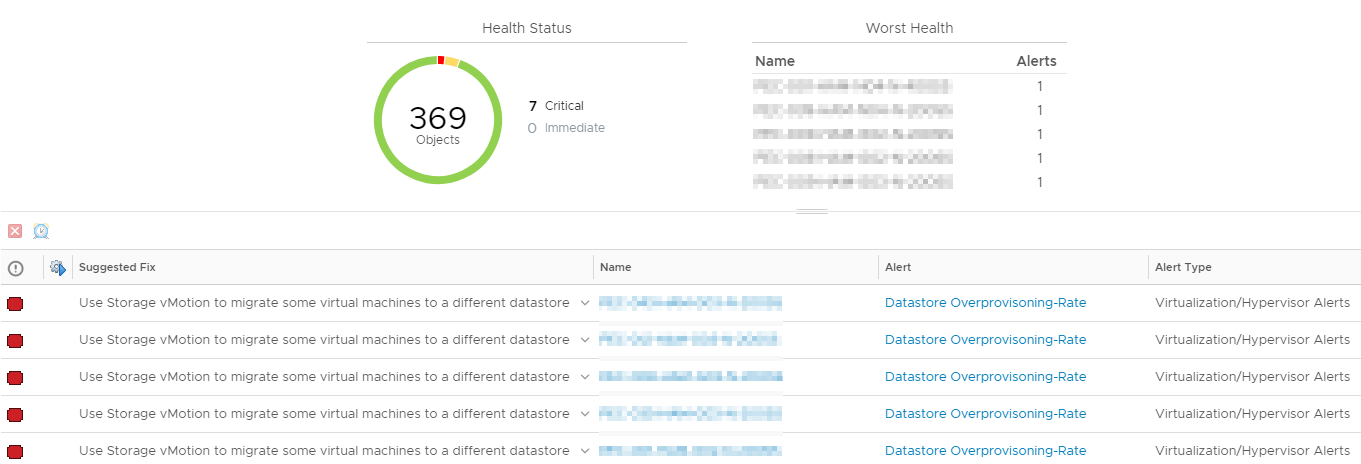Click the red critical segment of health donut
This screenshot has width=1361, height=464.
point(441,61)
